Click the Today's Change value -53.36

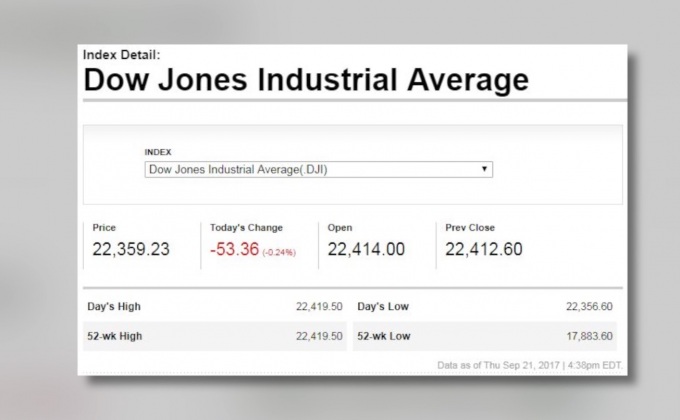(x=234, y=250)
